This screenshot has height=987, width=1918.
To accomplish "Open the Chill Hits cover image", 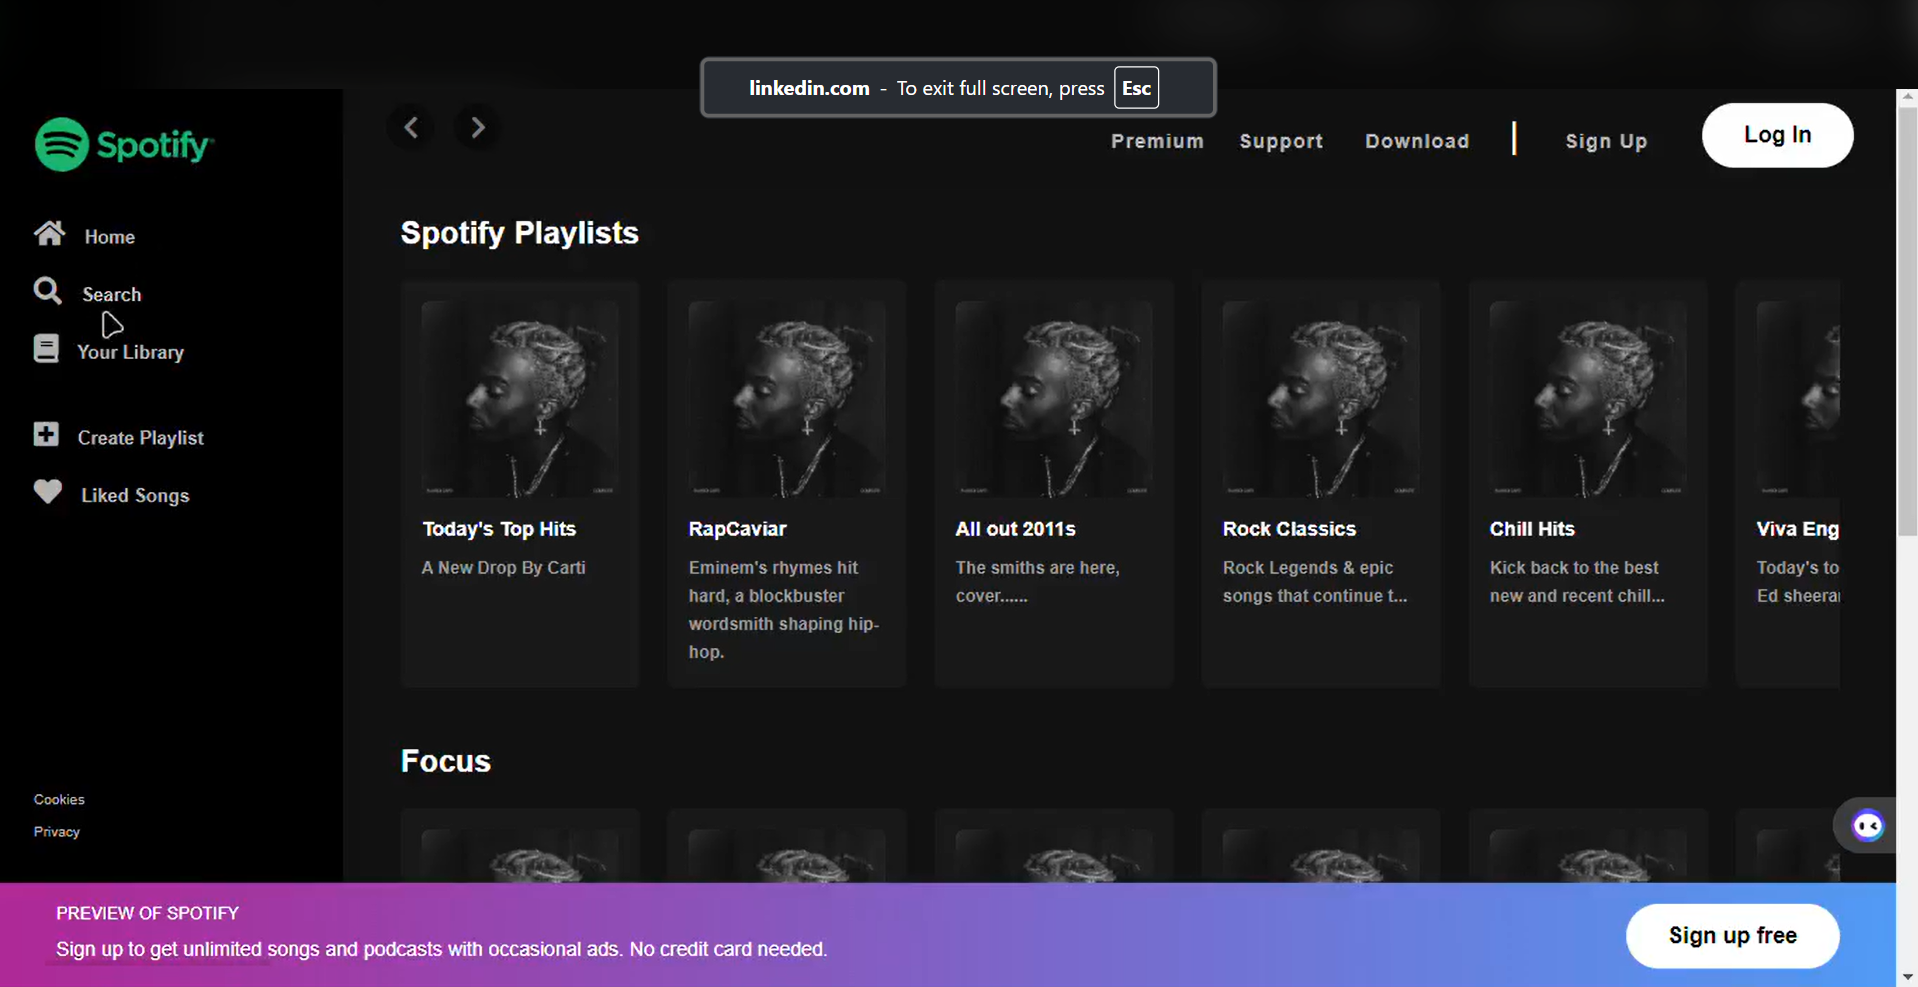I will pyautogui.click(x=1588, y=399).
